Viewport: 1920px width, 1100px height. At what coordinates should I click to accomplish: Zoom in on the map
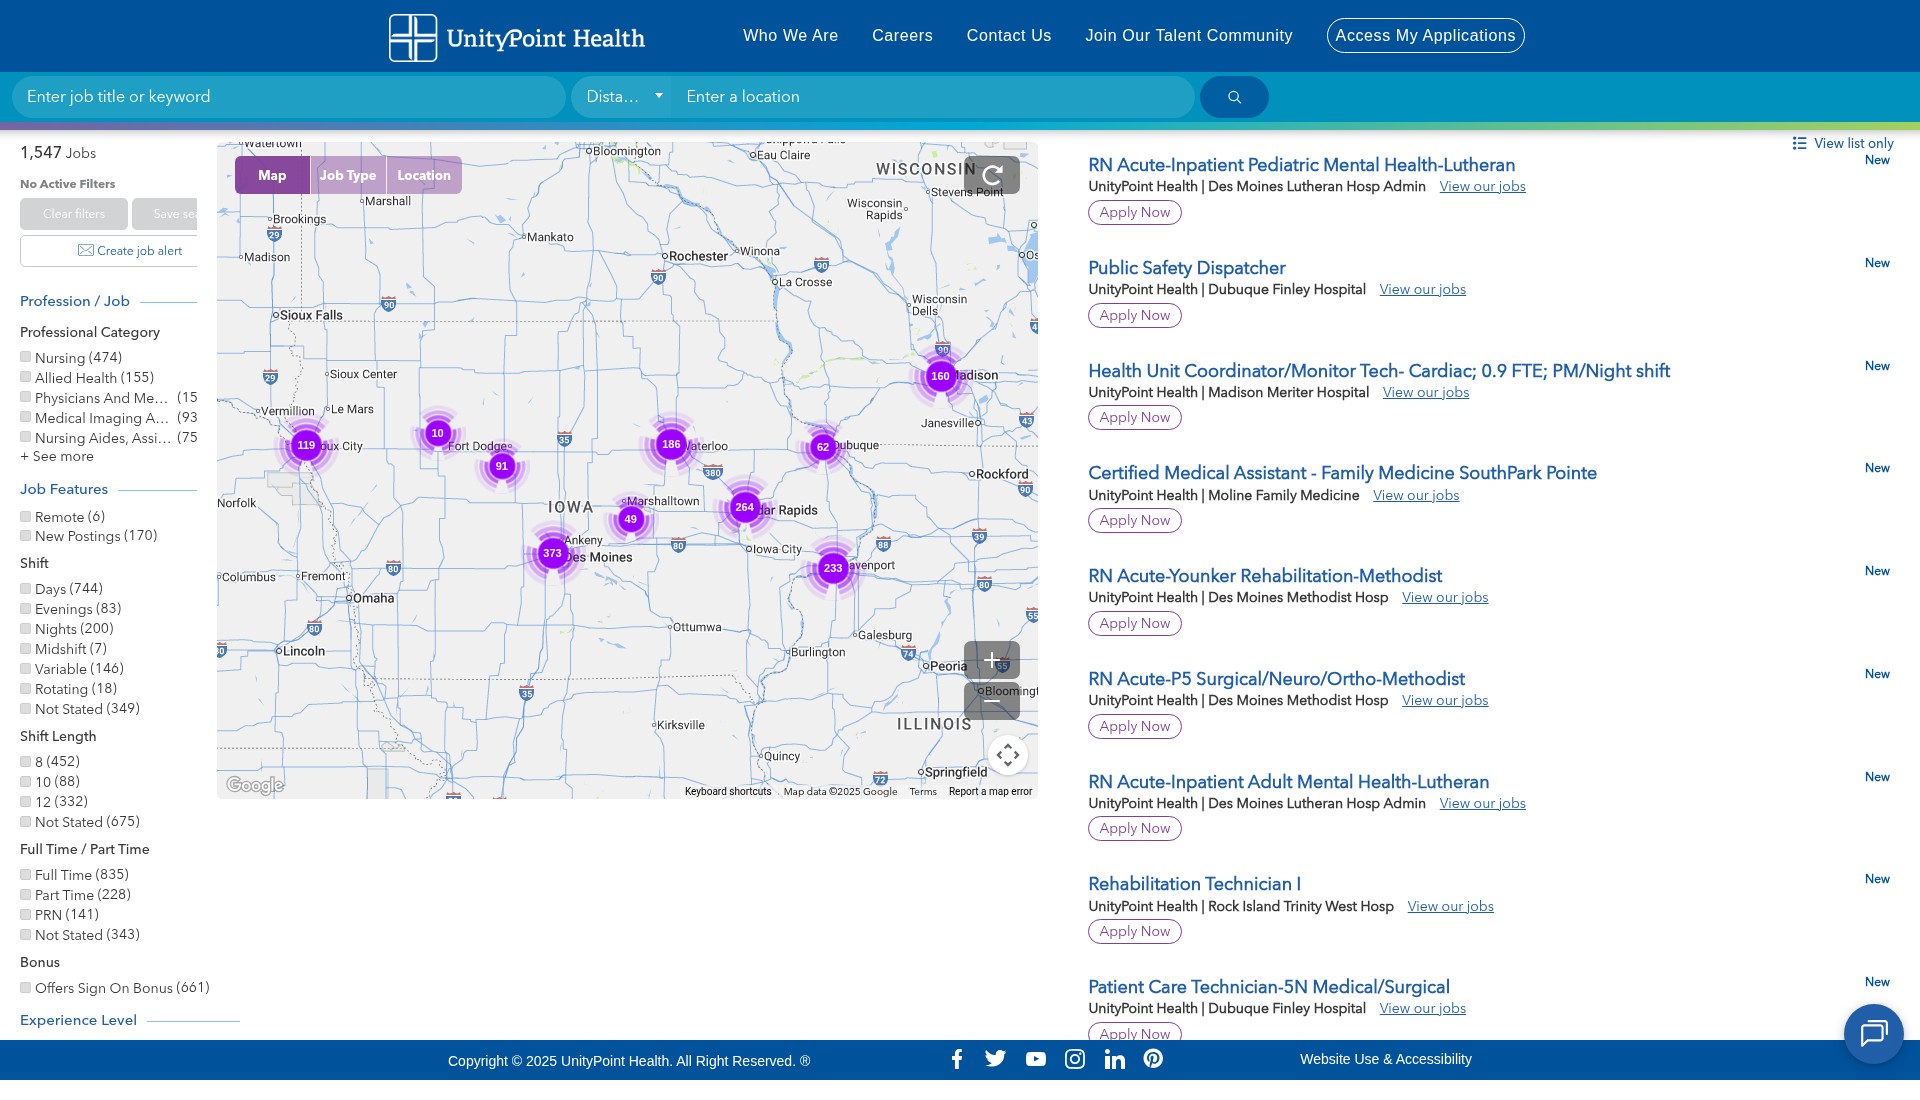[x=992, y=660]
